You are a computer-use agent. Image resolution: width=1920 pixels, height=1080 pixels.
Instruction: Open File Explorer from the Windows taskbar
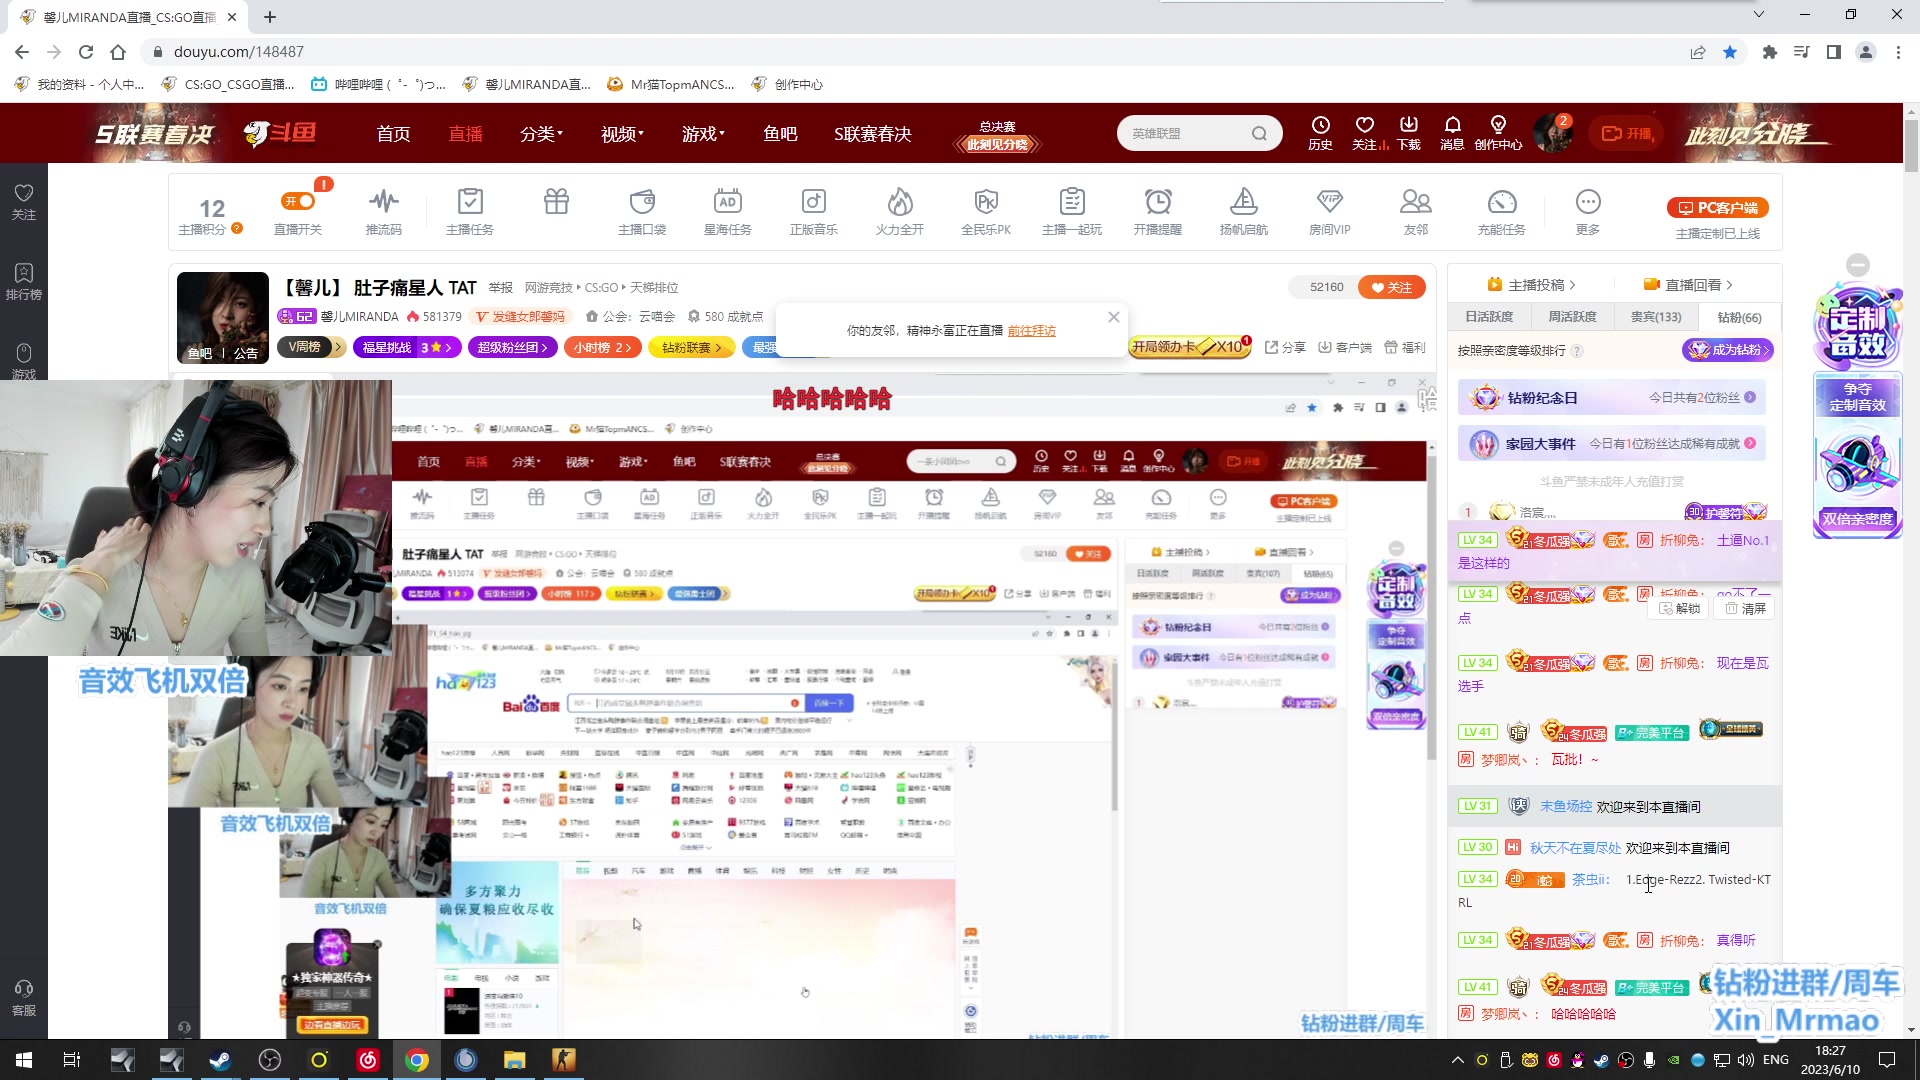coord(515,1060)
